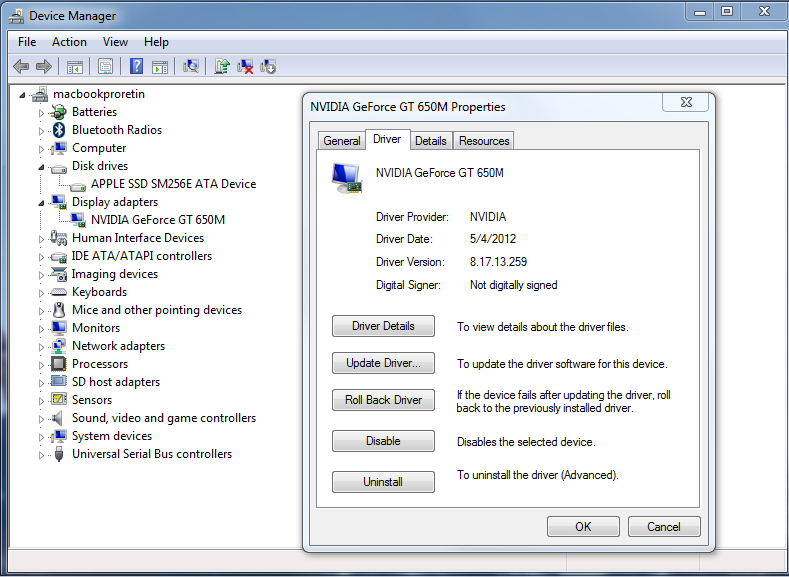Viewport: 789px width, 577px height.
Task: Click the Cancel button
Action: (x=664, y=527)
